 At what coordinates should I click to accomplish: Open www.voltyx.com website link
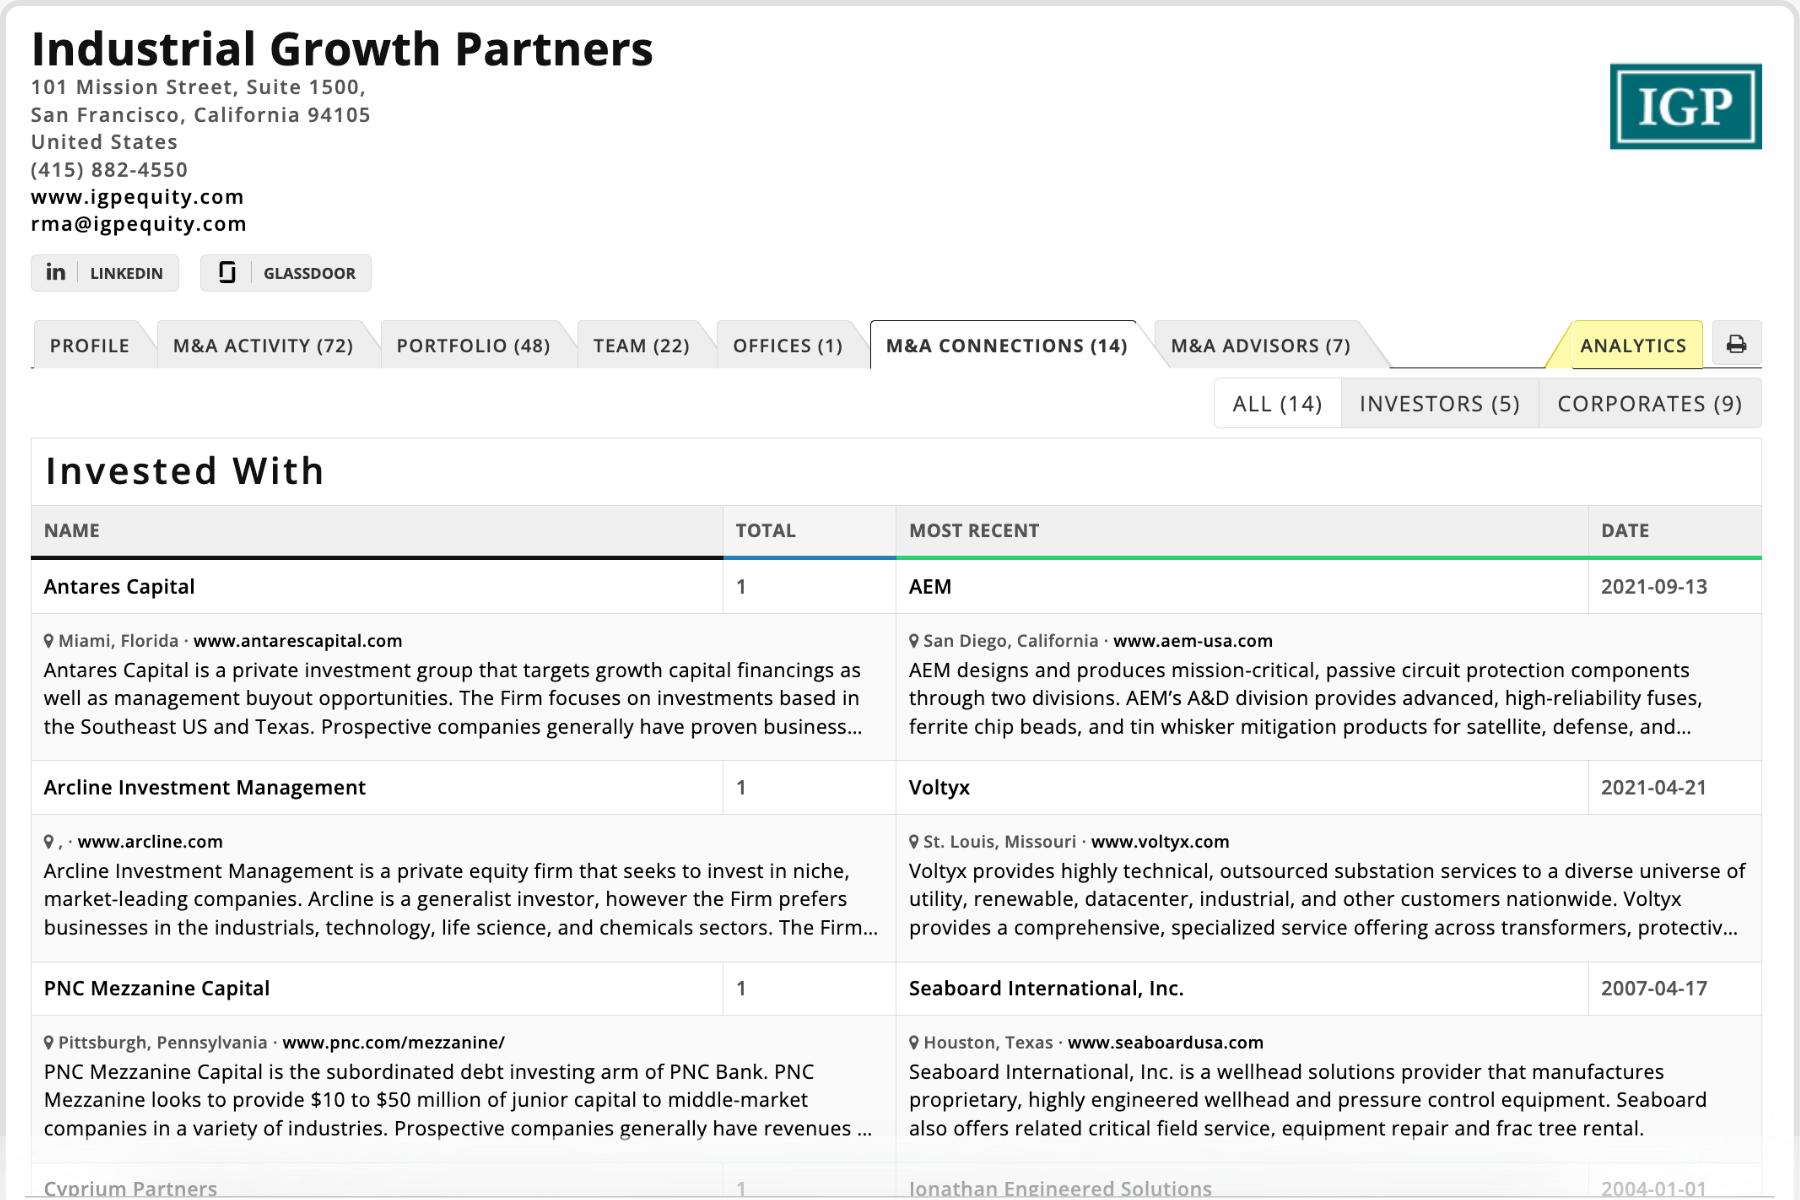click(1160, 842)
